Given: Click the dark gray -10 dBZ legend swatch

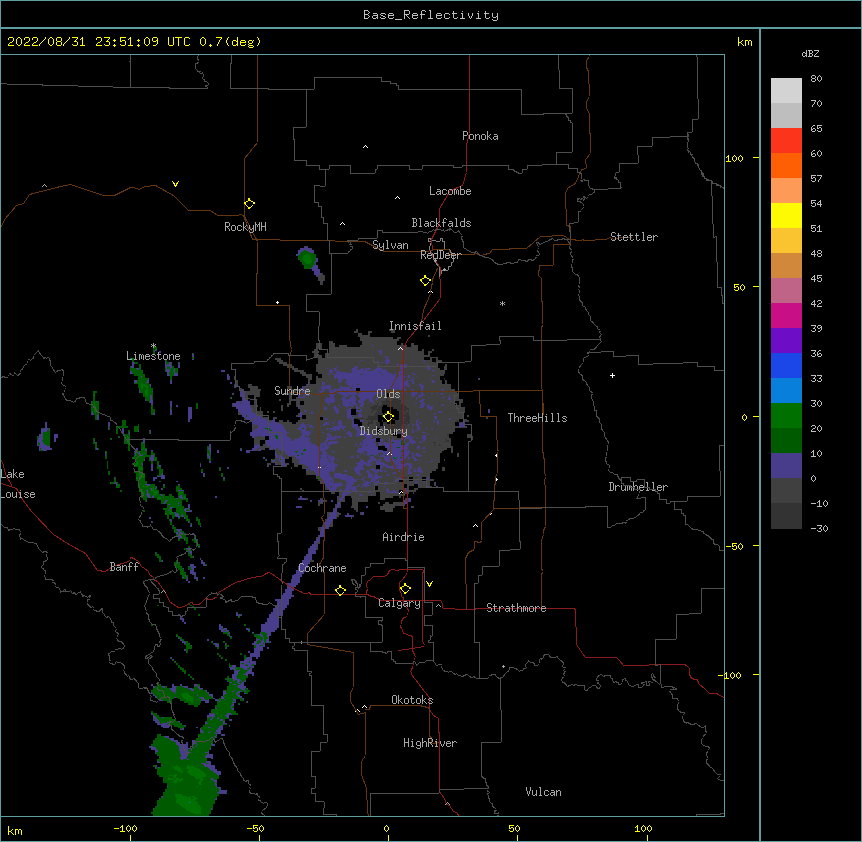Looking at the screenshot, I should (x=786, y=516).
